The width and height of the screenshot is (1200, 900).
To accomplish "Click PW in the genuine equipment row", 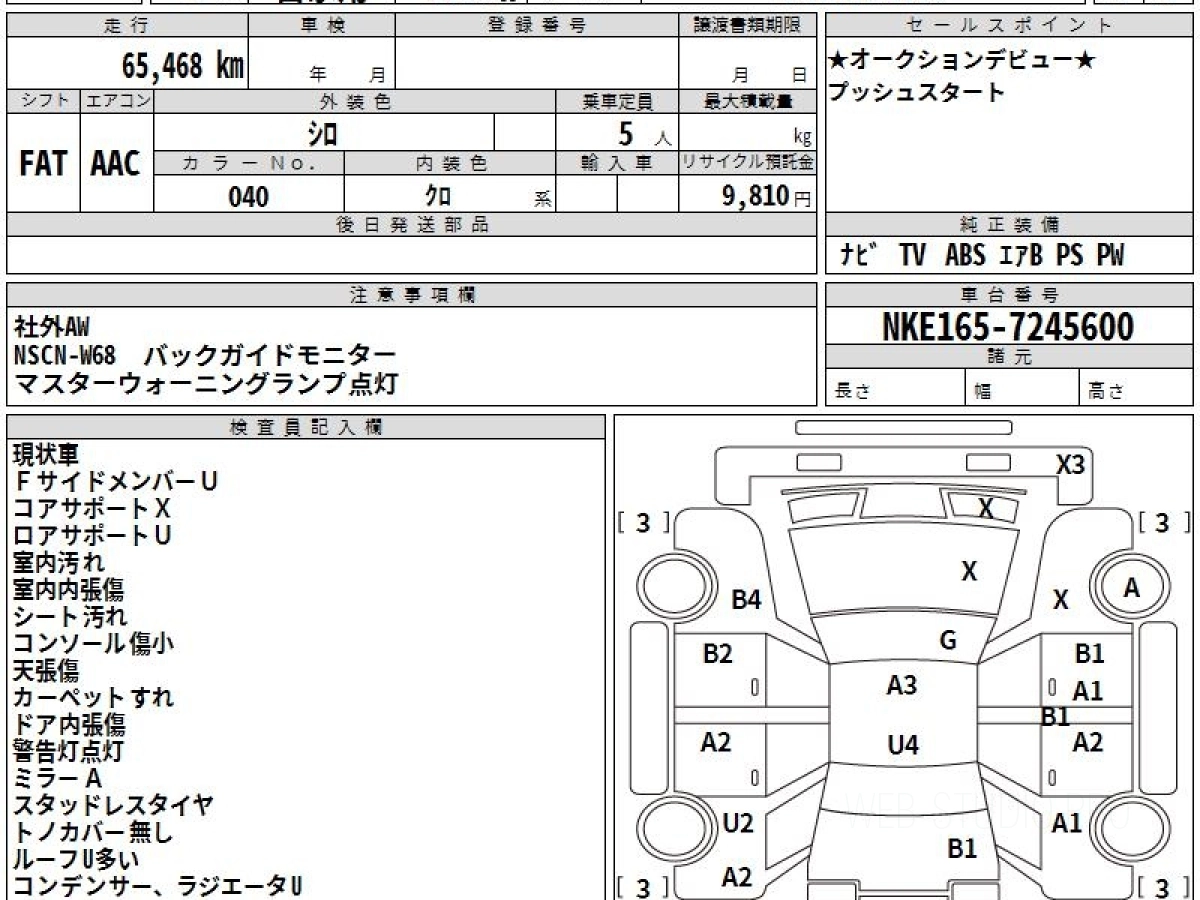I will point(1110,256).
